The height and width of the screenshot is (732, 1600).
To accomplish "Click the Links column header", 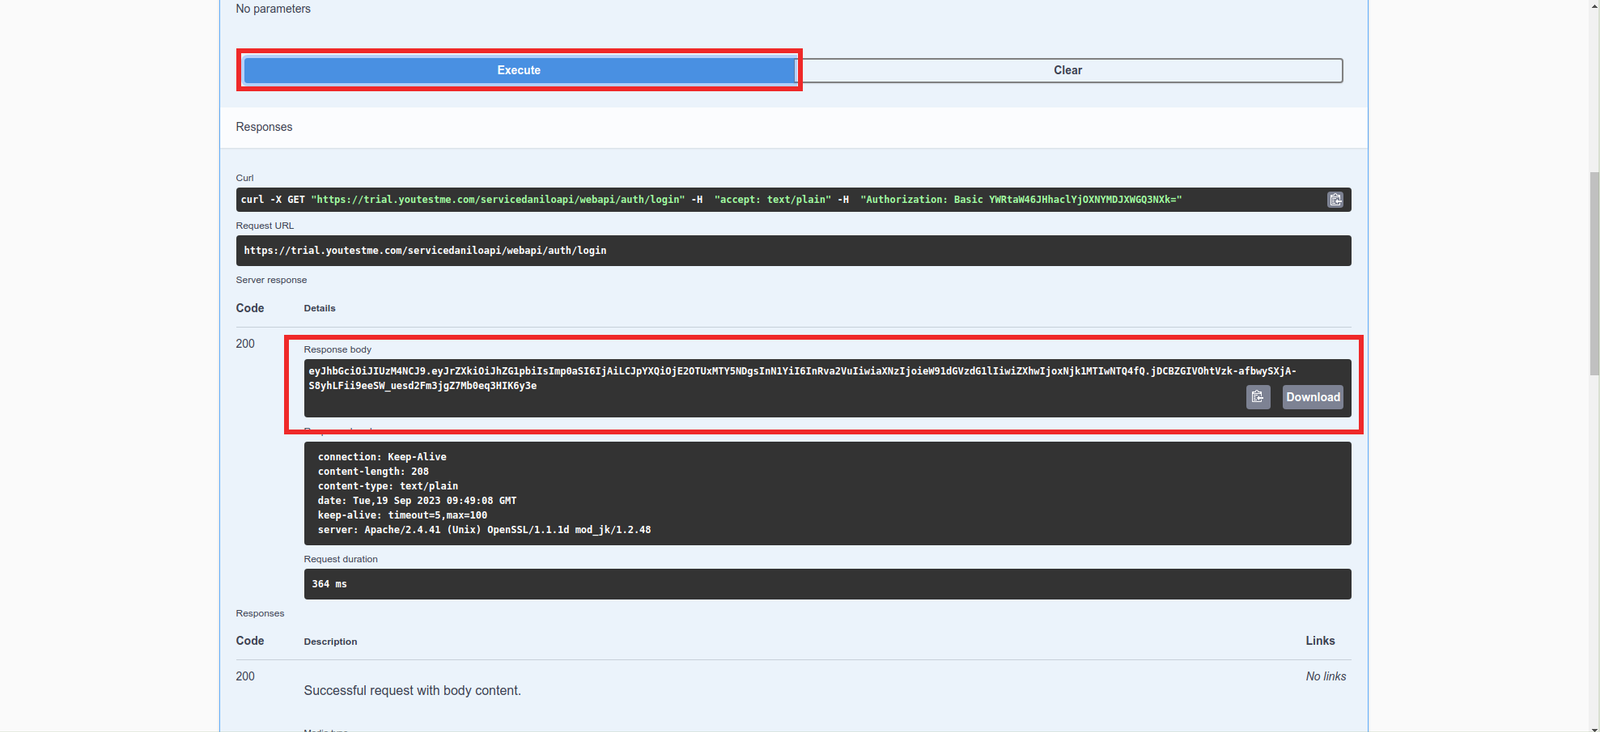I will click(x=1319, y=641).
